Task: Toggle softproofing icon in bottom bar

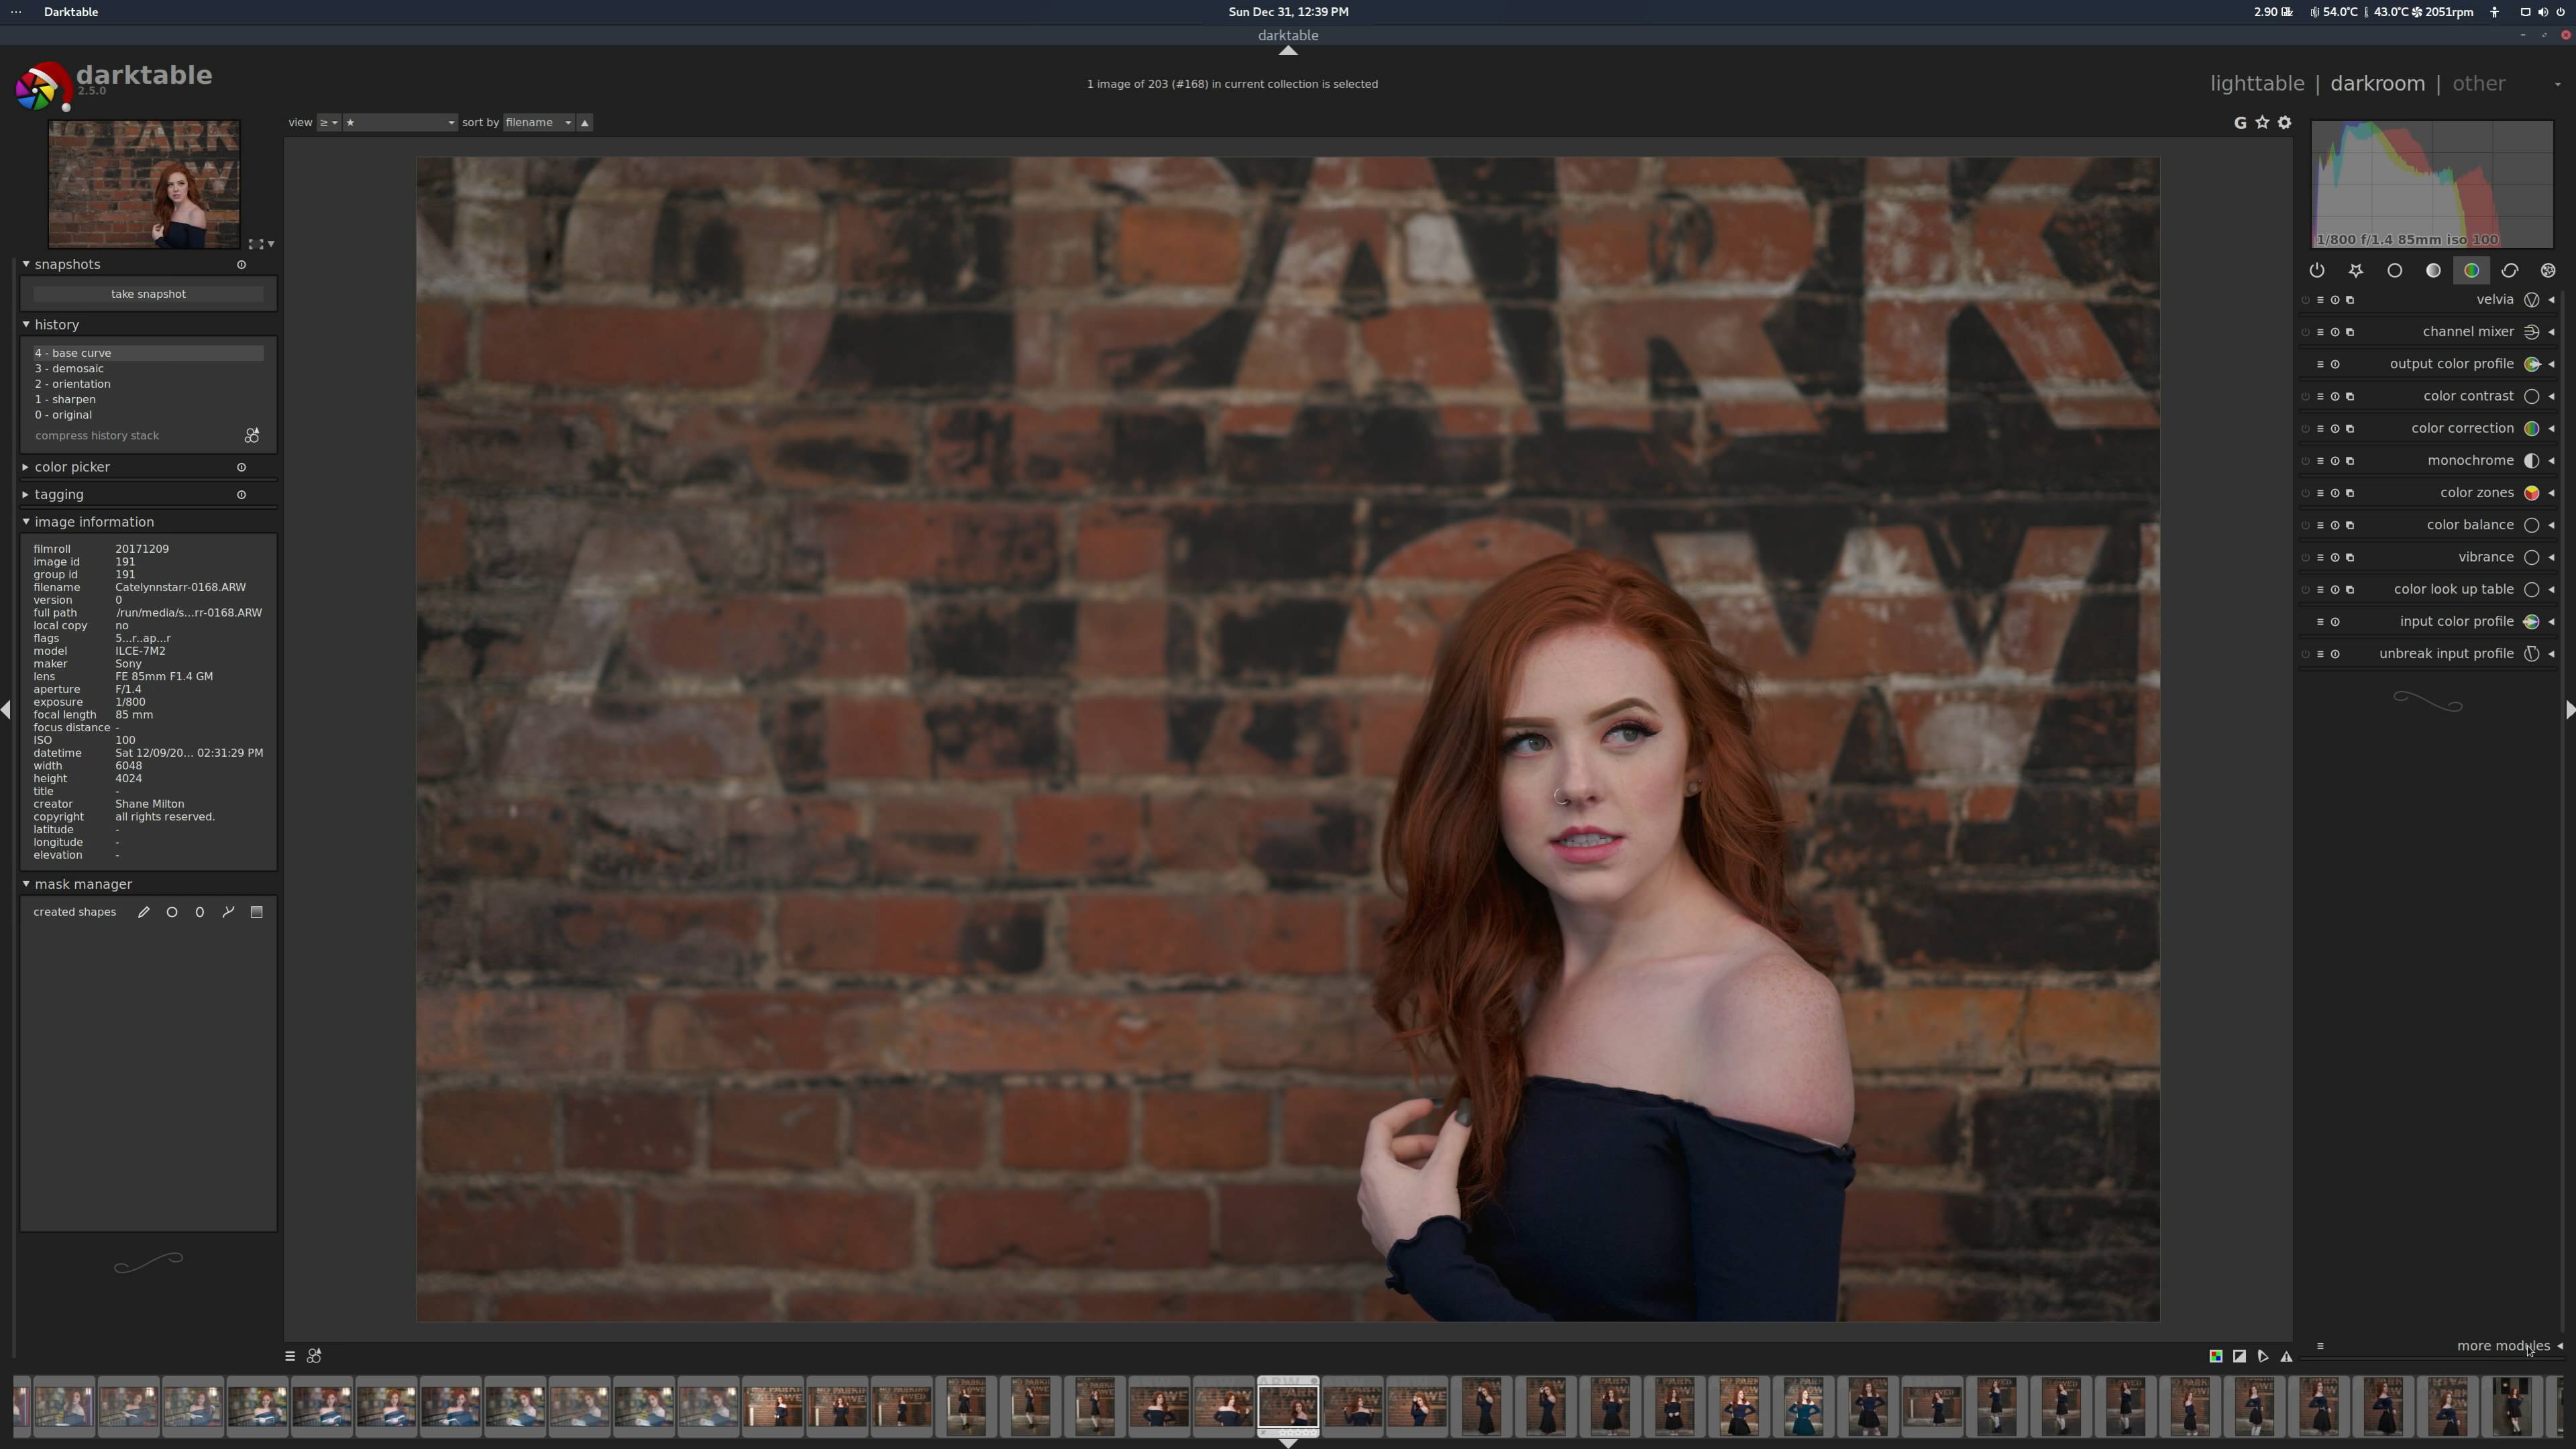Action: (2263, 1356)
